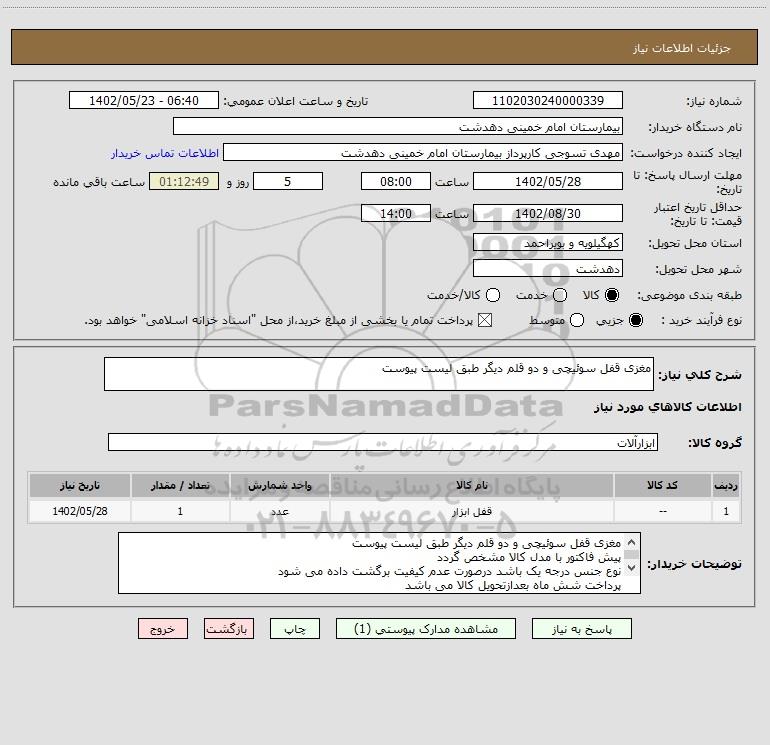Viewport: 770px width, 745px height.
Task: Click the delivery city دهدشت field
Action: [x=548, y=269]
